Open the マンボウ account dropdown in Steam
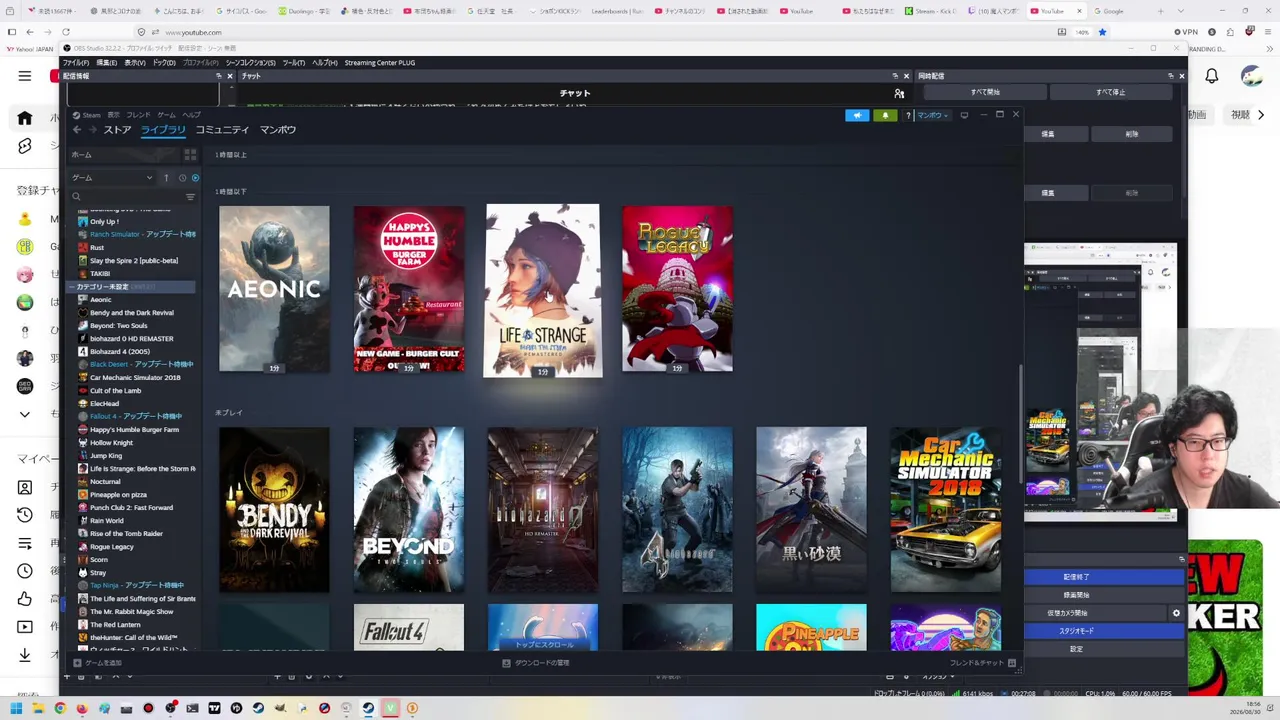Image resolution: width=1280 pixels, height=720 pixels. [x=931, y=115]
